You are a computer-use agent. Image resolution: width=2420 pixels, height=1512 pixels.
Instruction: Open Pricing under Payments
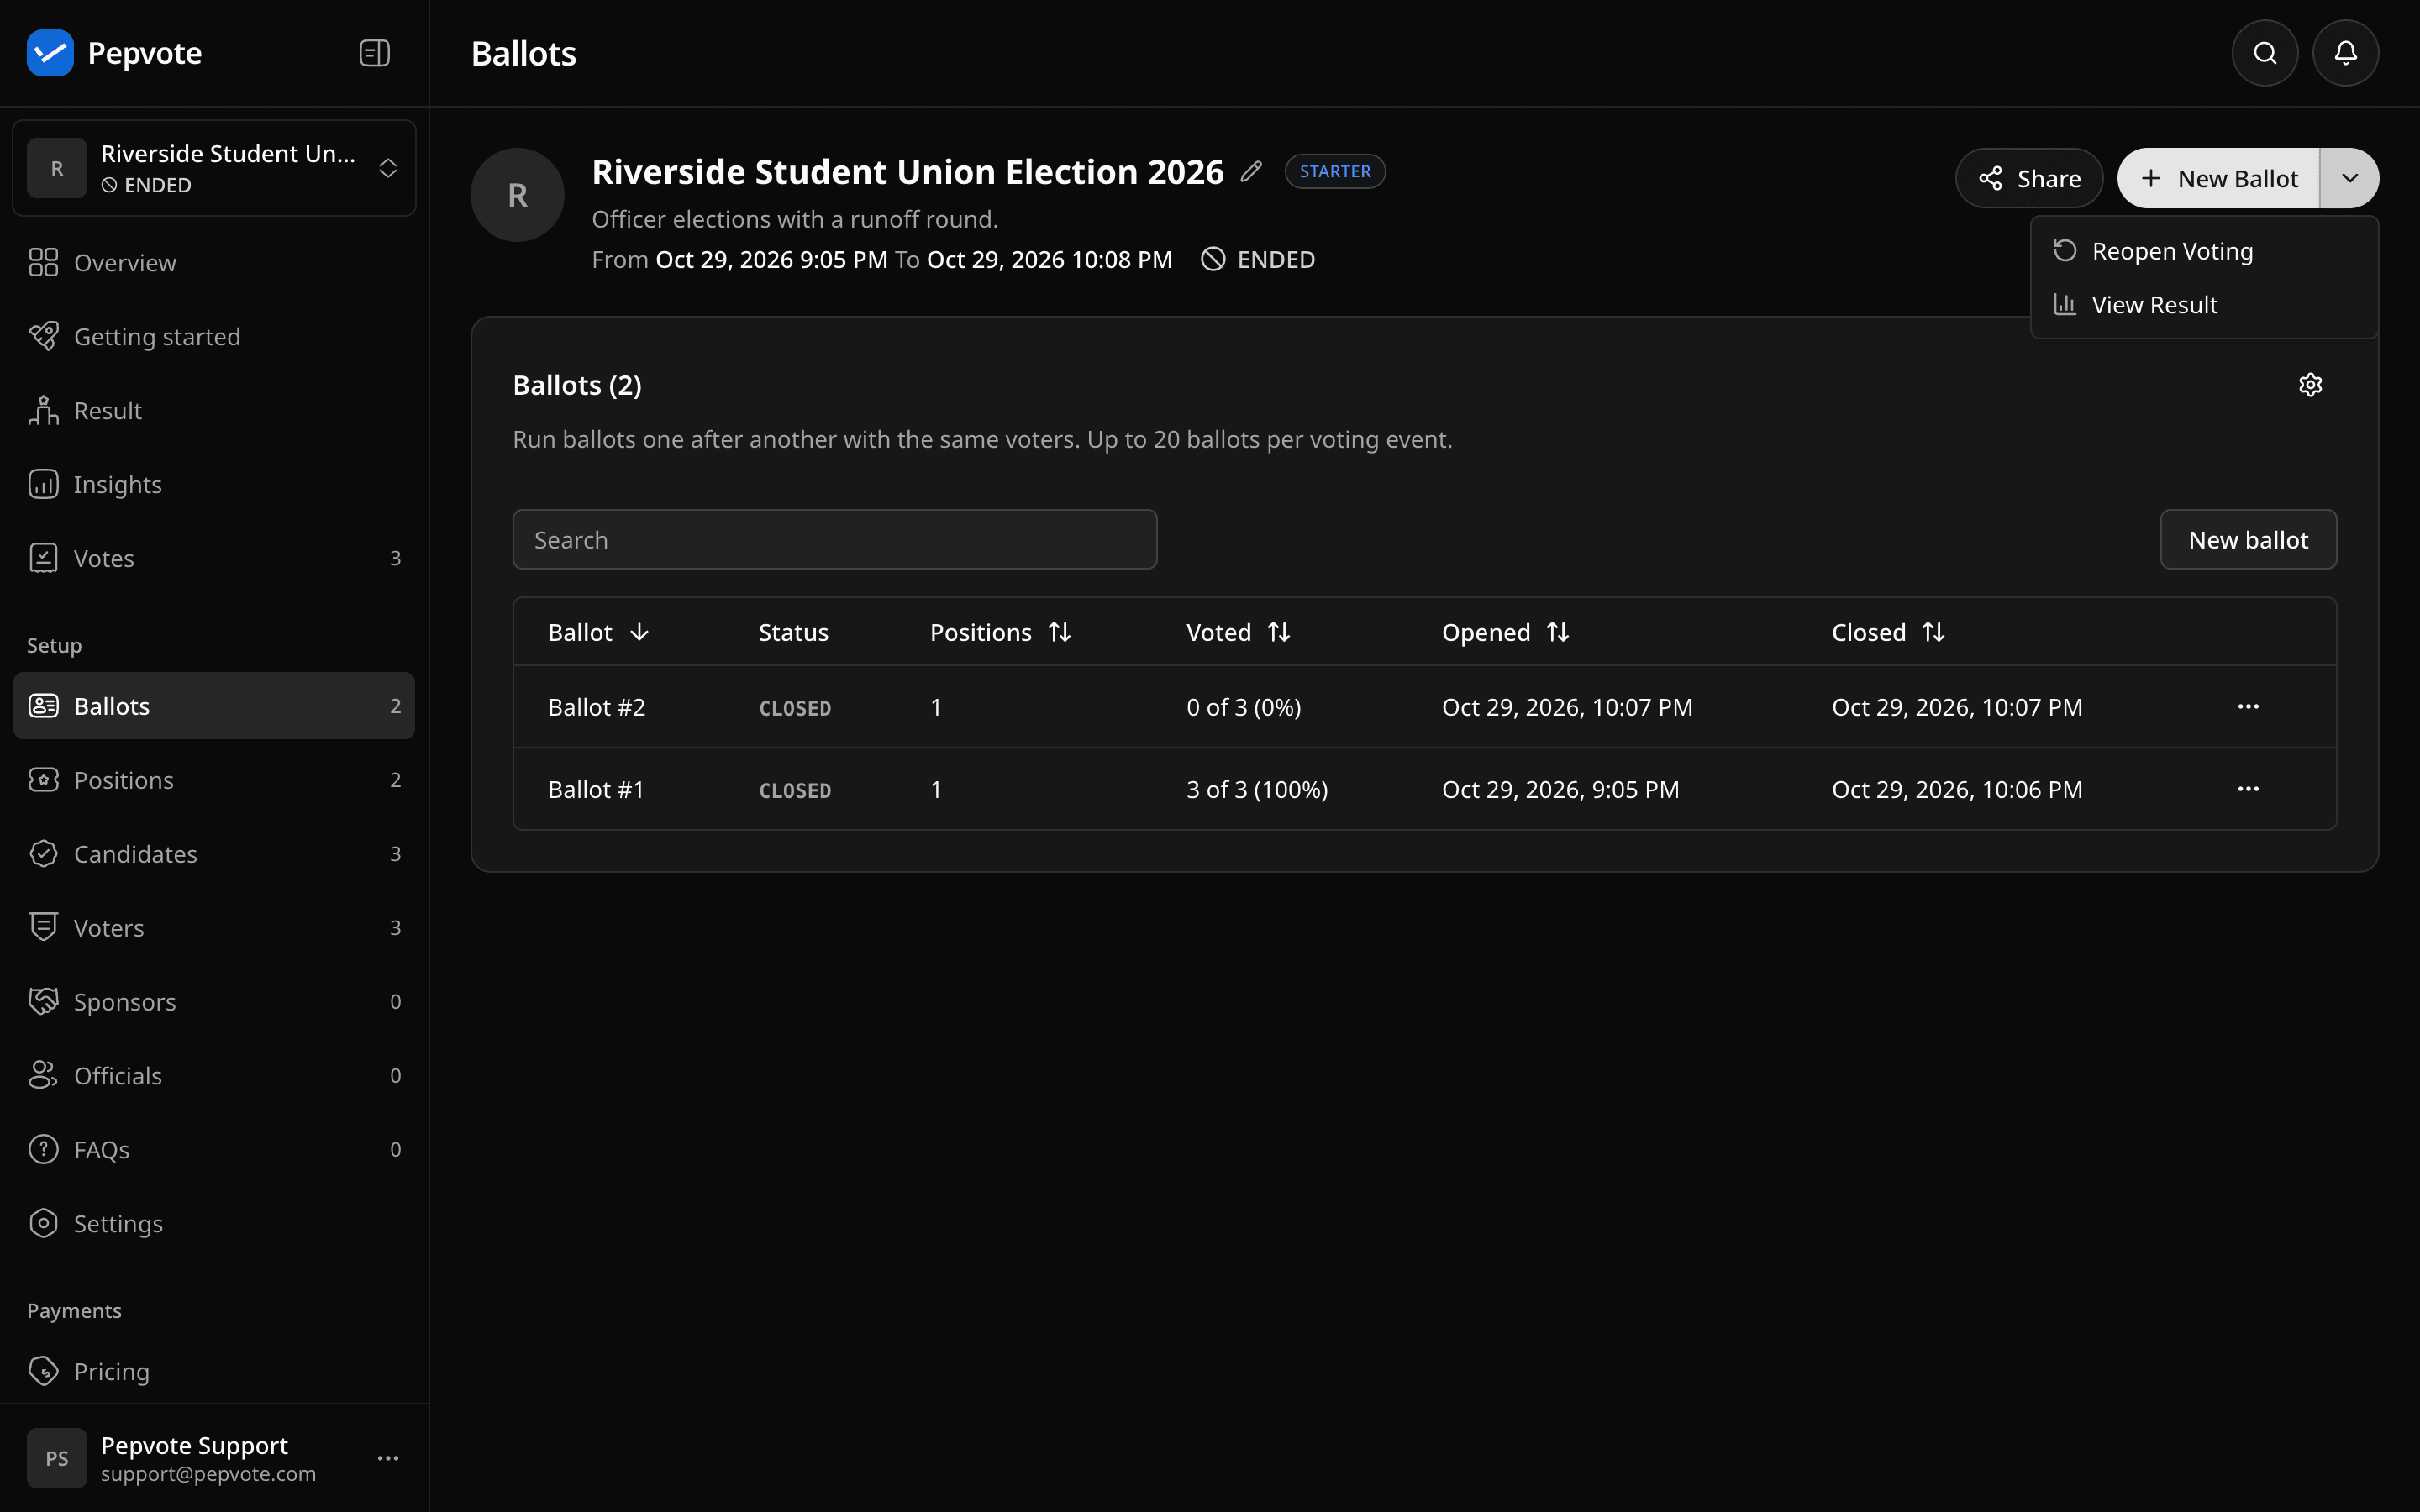[x=214, y=1372]
